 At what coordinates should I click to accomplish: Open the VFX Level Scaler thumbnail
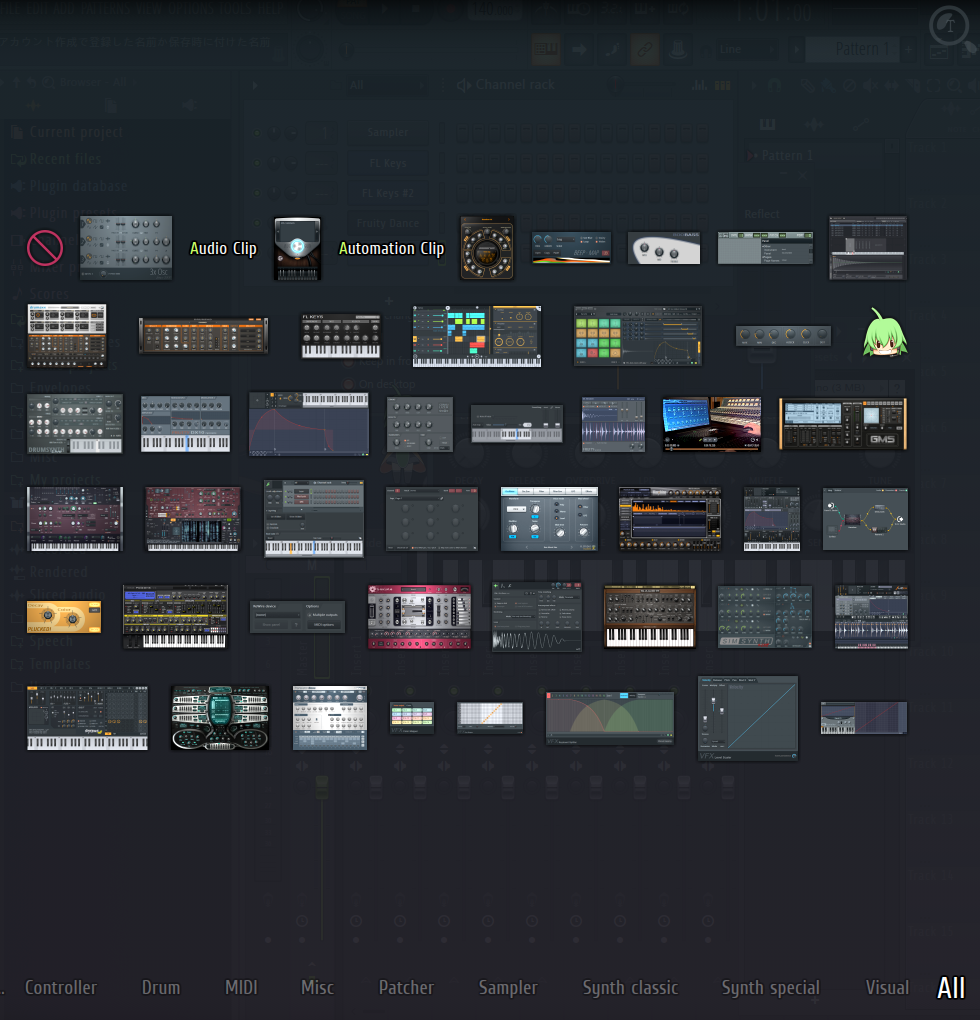[748, 718]
